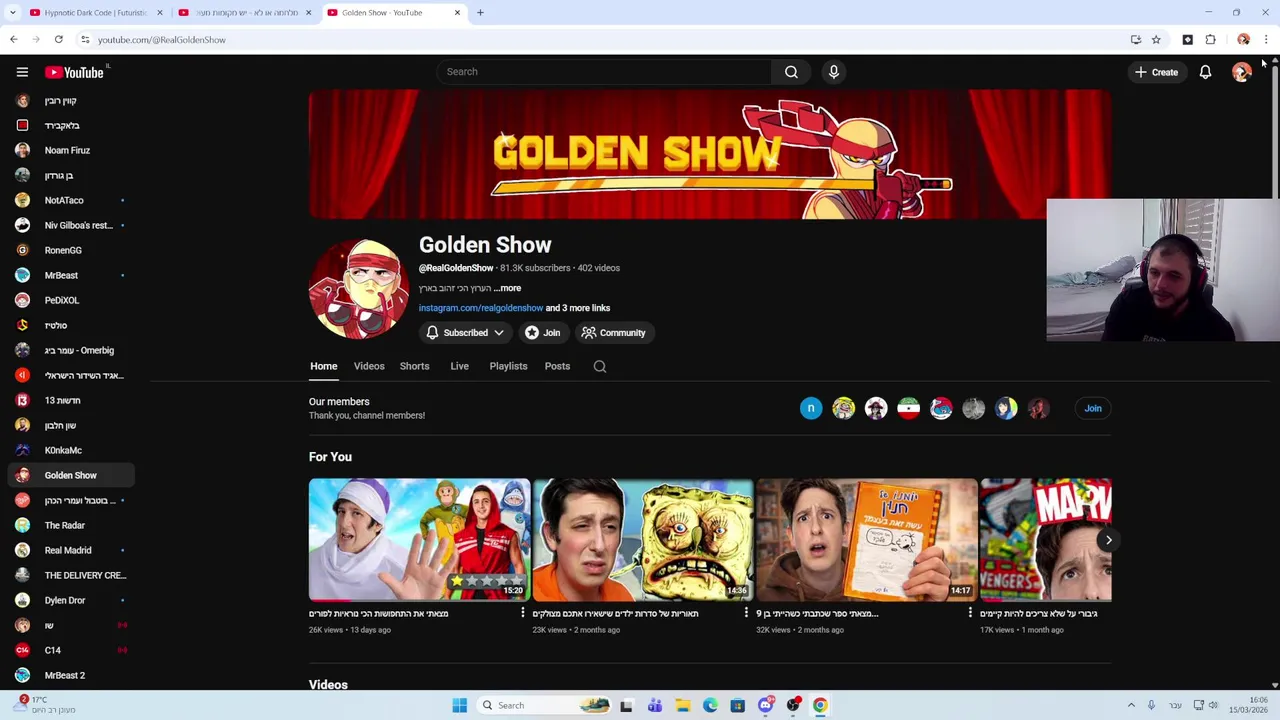Go to YouTube home via logo
This screenshot has height=720, width=1280.
point(75,72)
